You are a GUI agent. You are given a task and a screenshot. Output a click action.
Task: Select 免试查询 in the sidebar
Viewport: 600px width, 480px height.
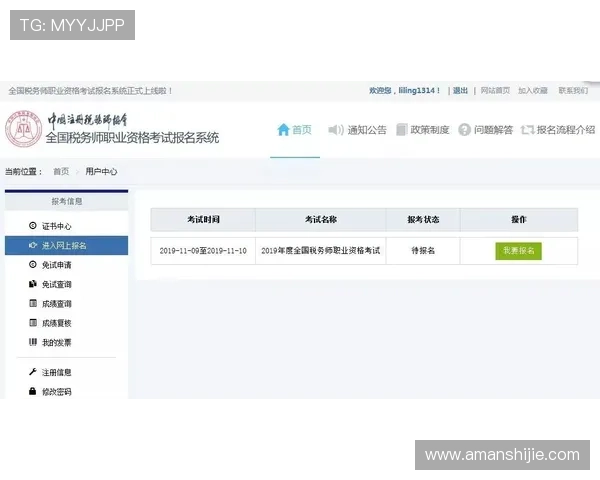click(66, 284)
